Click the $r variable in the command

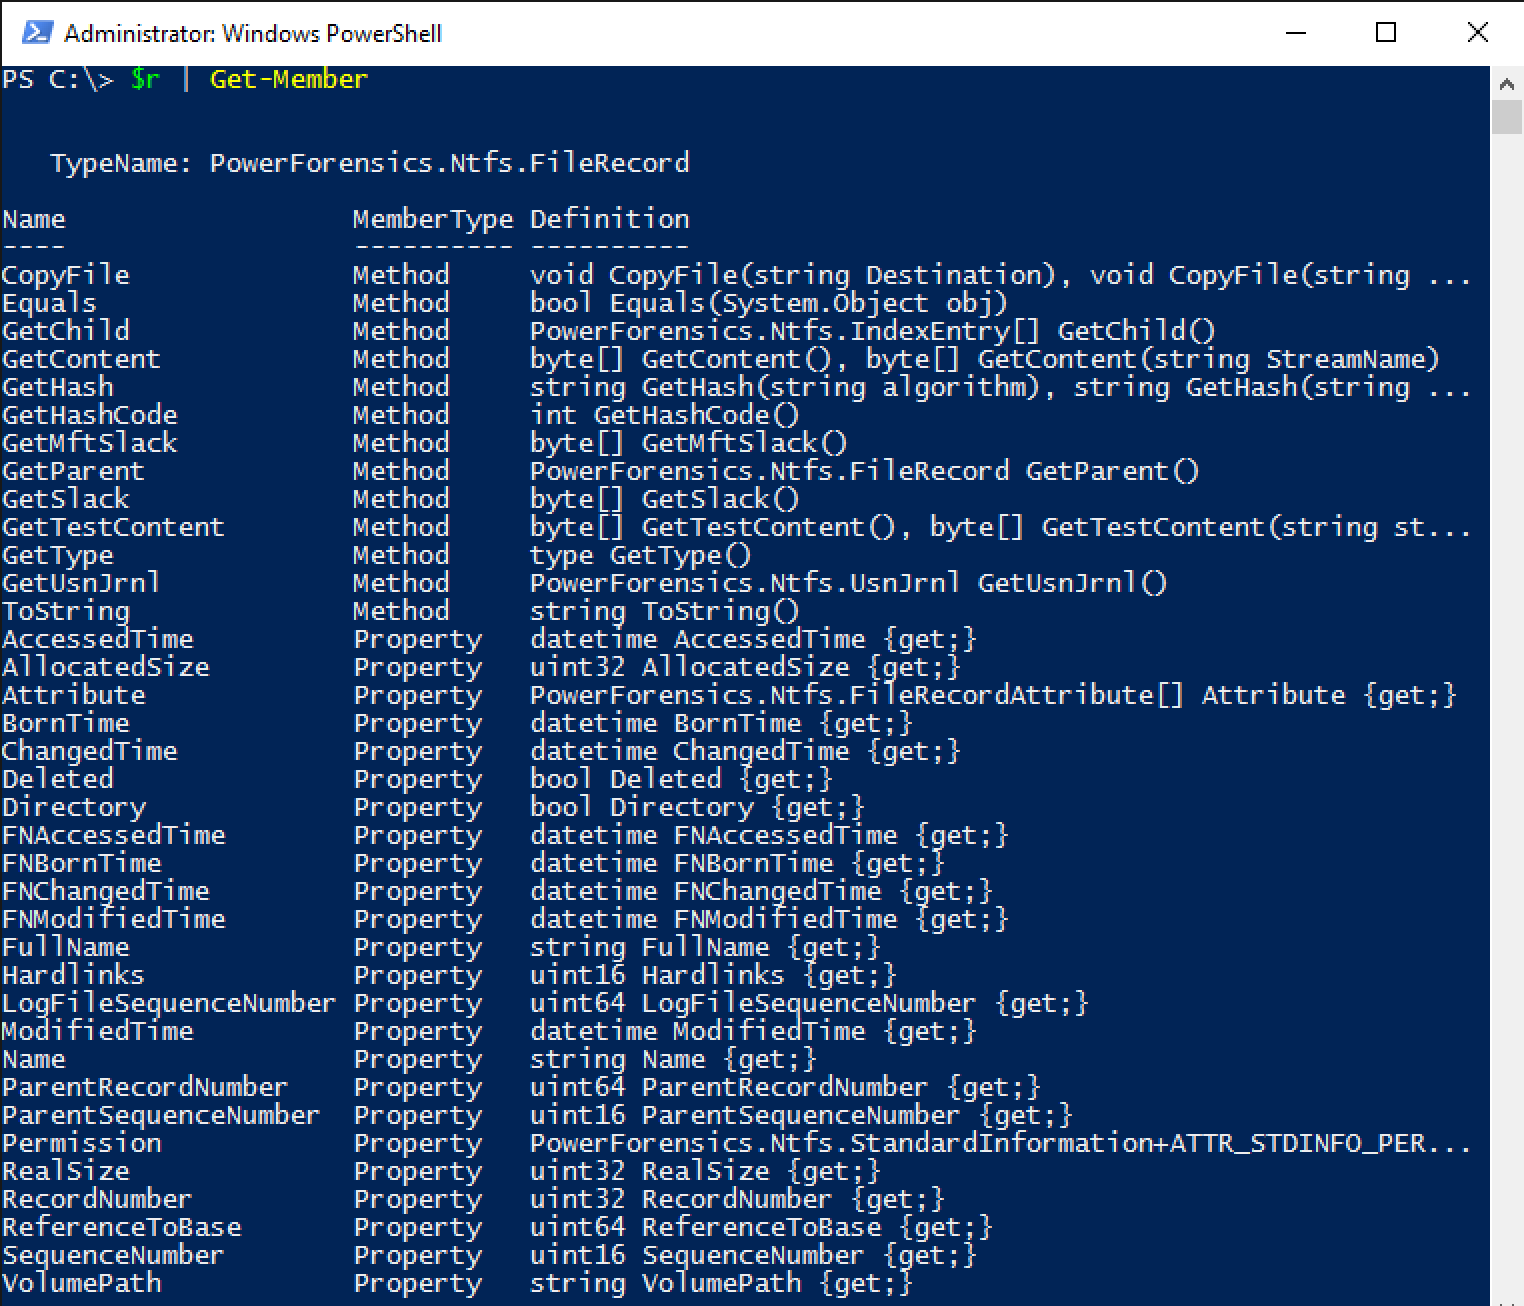145,79
